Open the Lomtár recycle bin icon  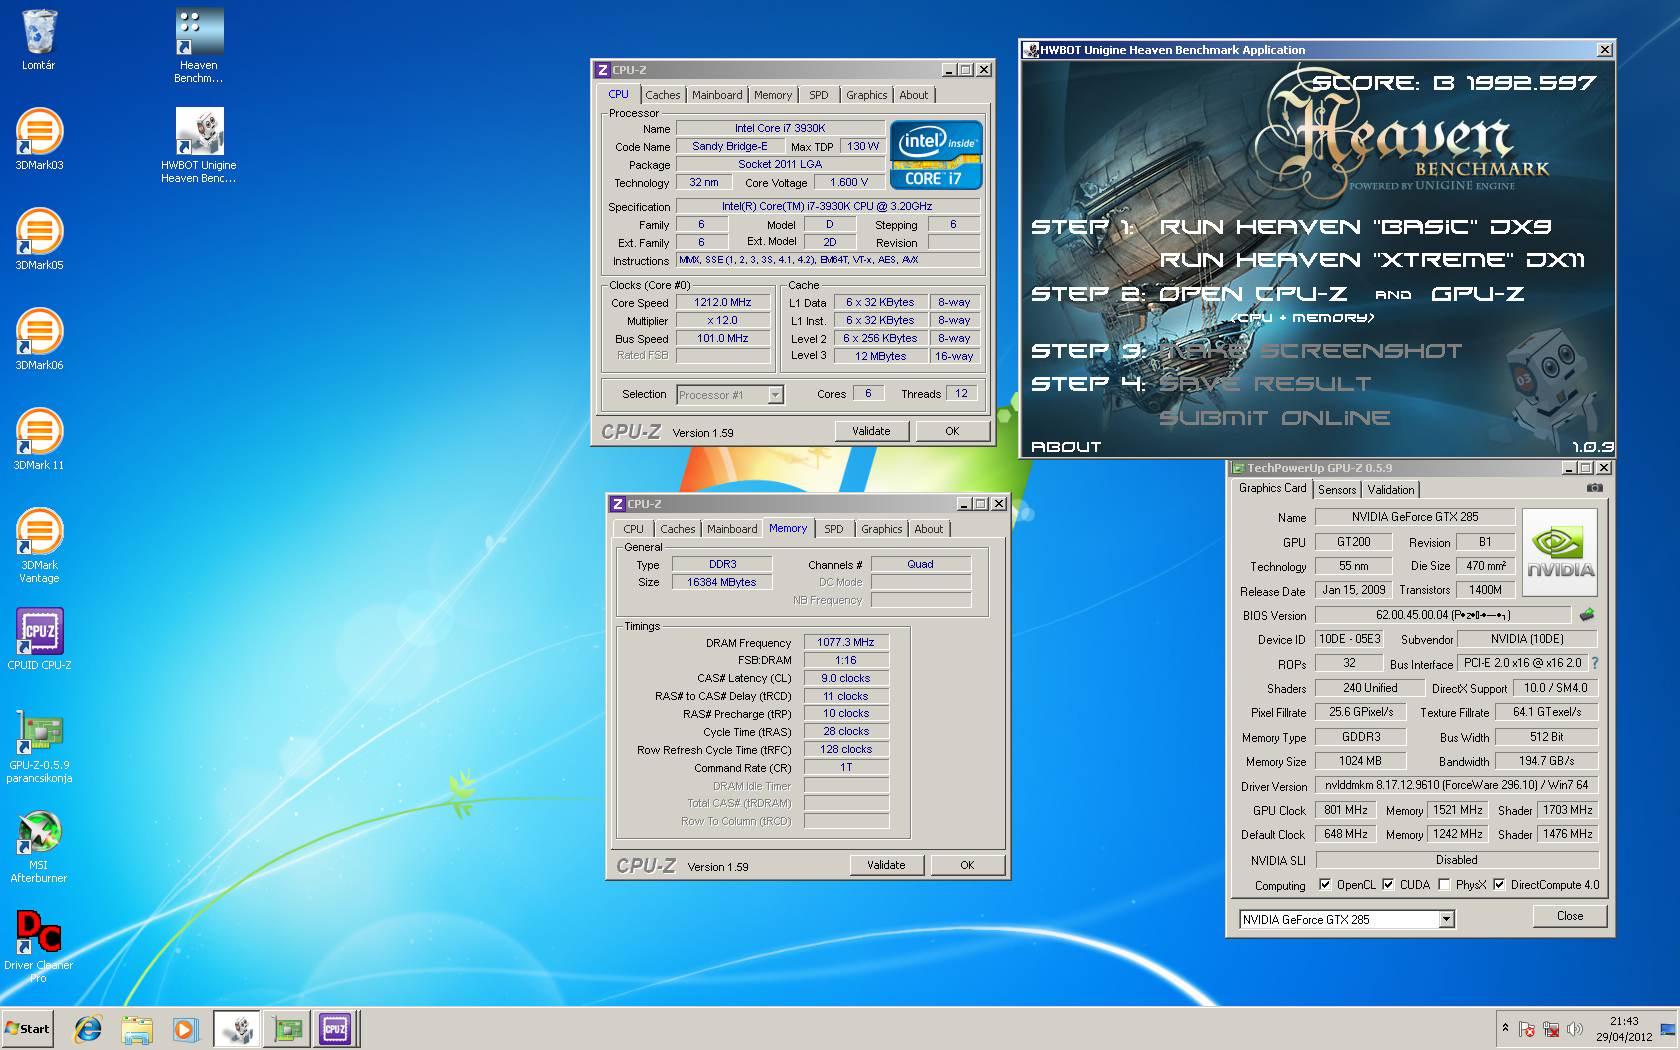[x=39, y=40]
